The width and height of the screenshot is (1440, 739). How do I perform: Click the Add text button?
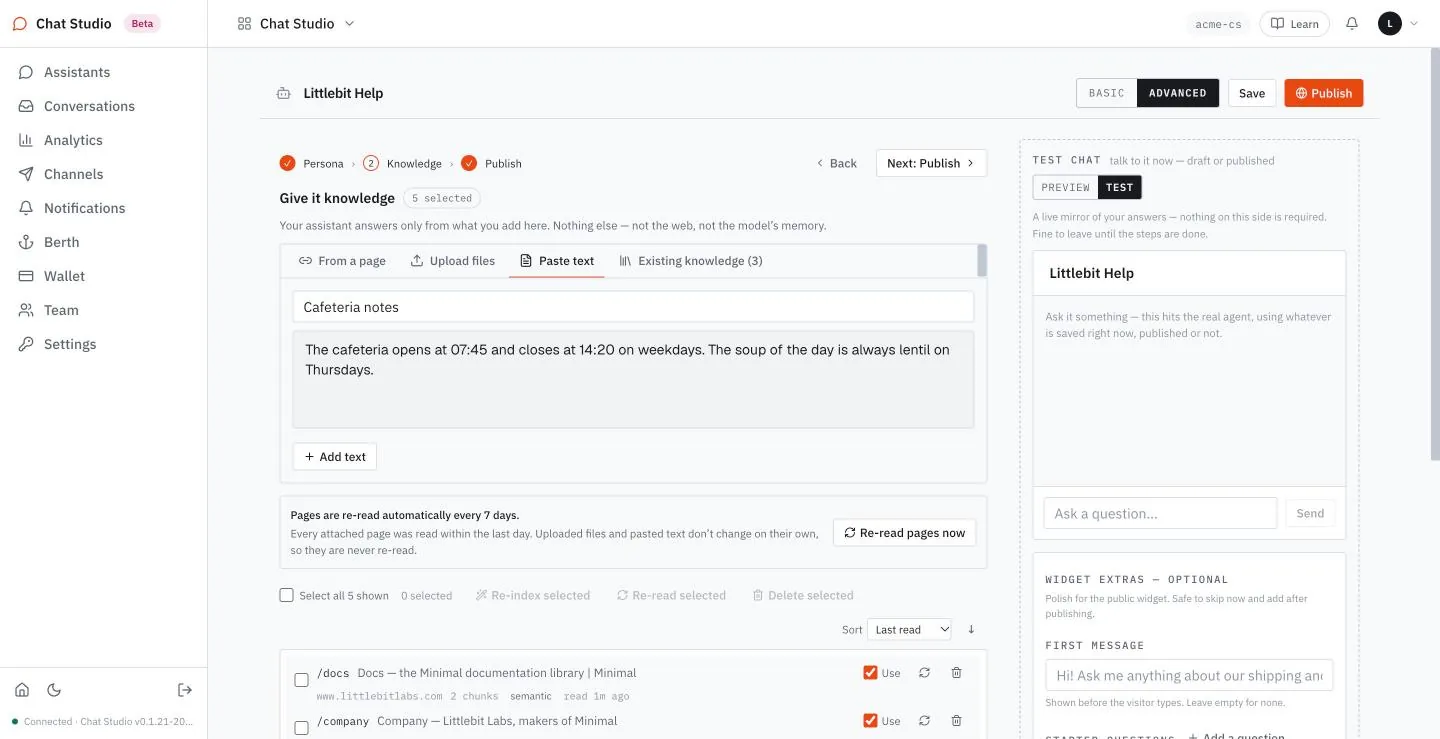[335, 457]
